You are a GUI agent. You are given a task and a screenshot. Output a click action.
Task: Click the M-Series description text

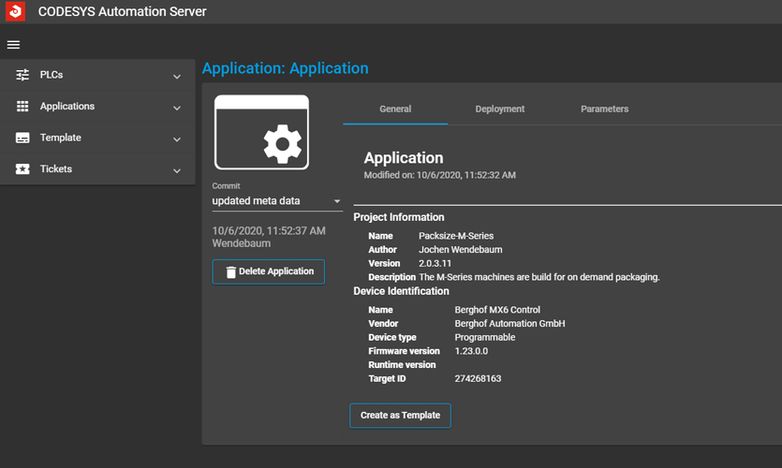point(539,277)
